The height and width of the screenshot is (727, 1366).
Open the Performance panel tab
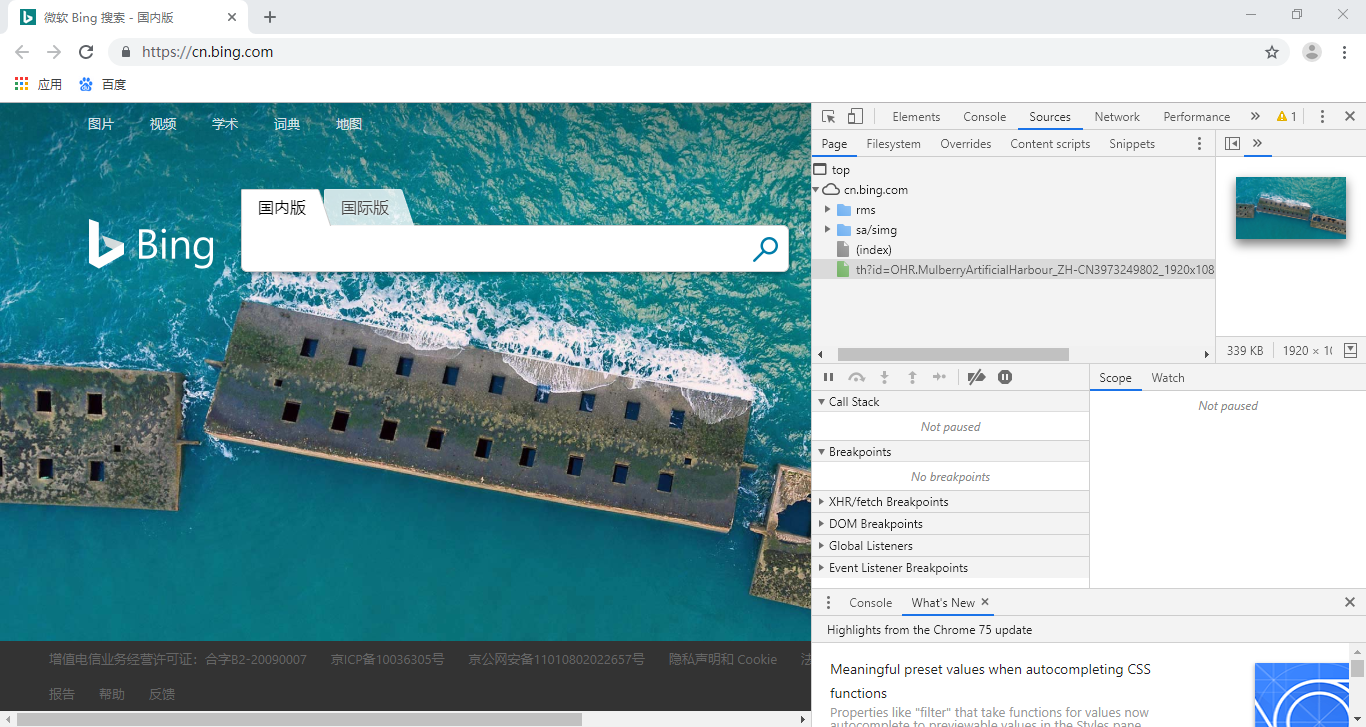1196,117
